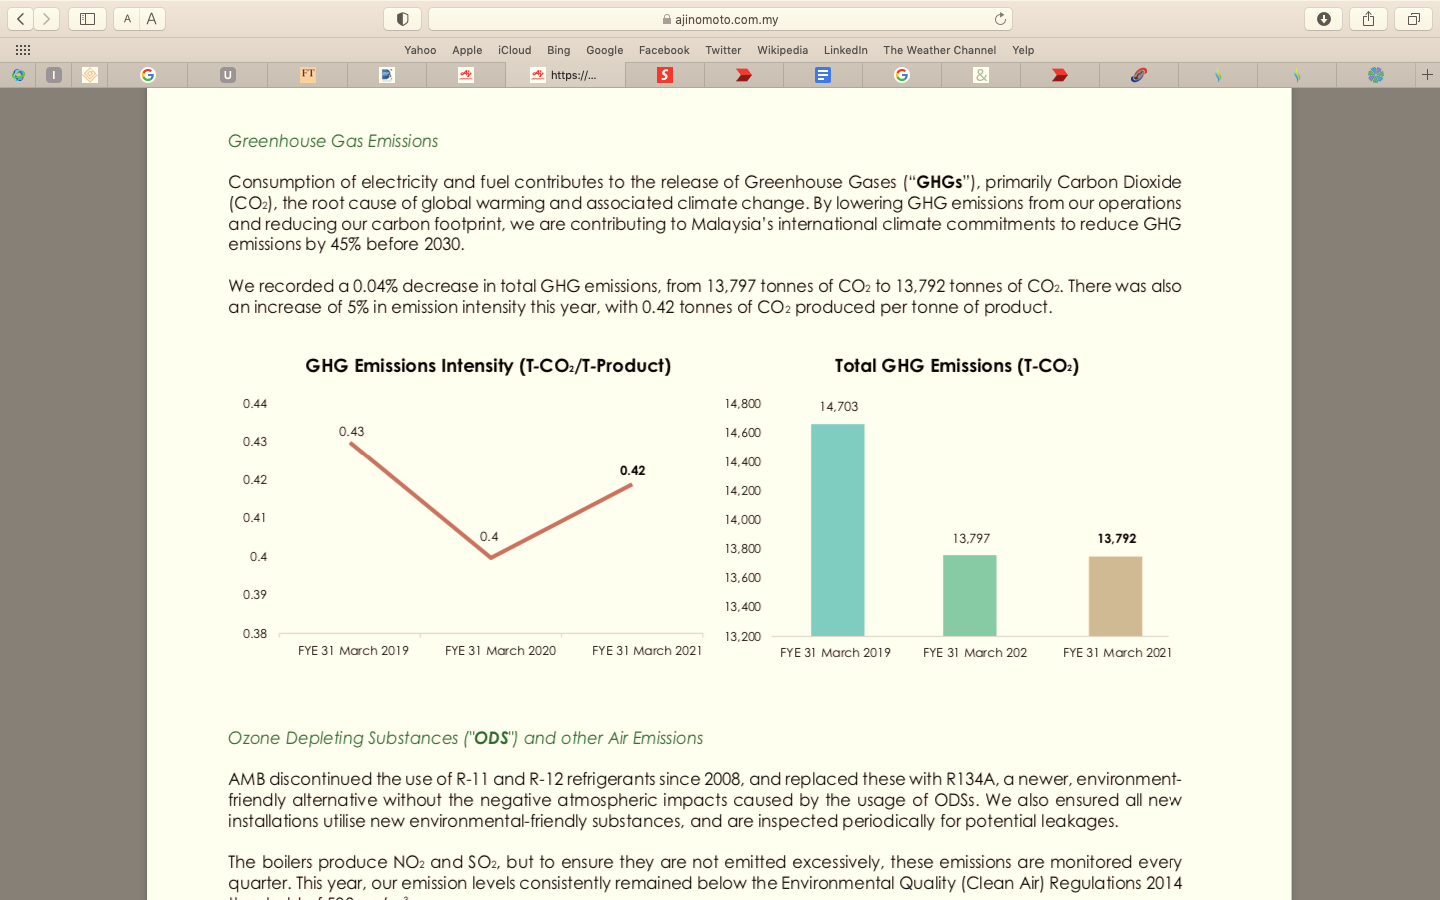Switch to the red chevron tab beside 'S' tab
This screenshot has width=1440, height=900.
(x=744, y=75)
